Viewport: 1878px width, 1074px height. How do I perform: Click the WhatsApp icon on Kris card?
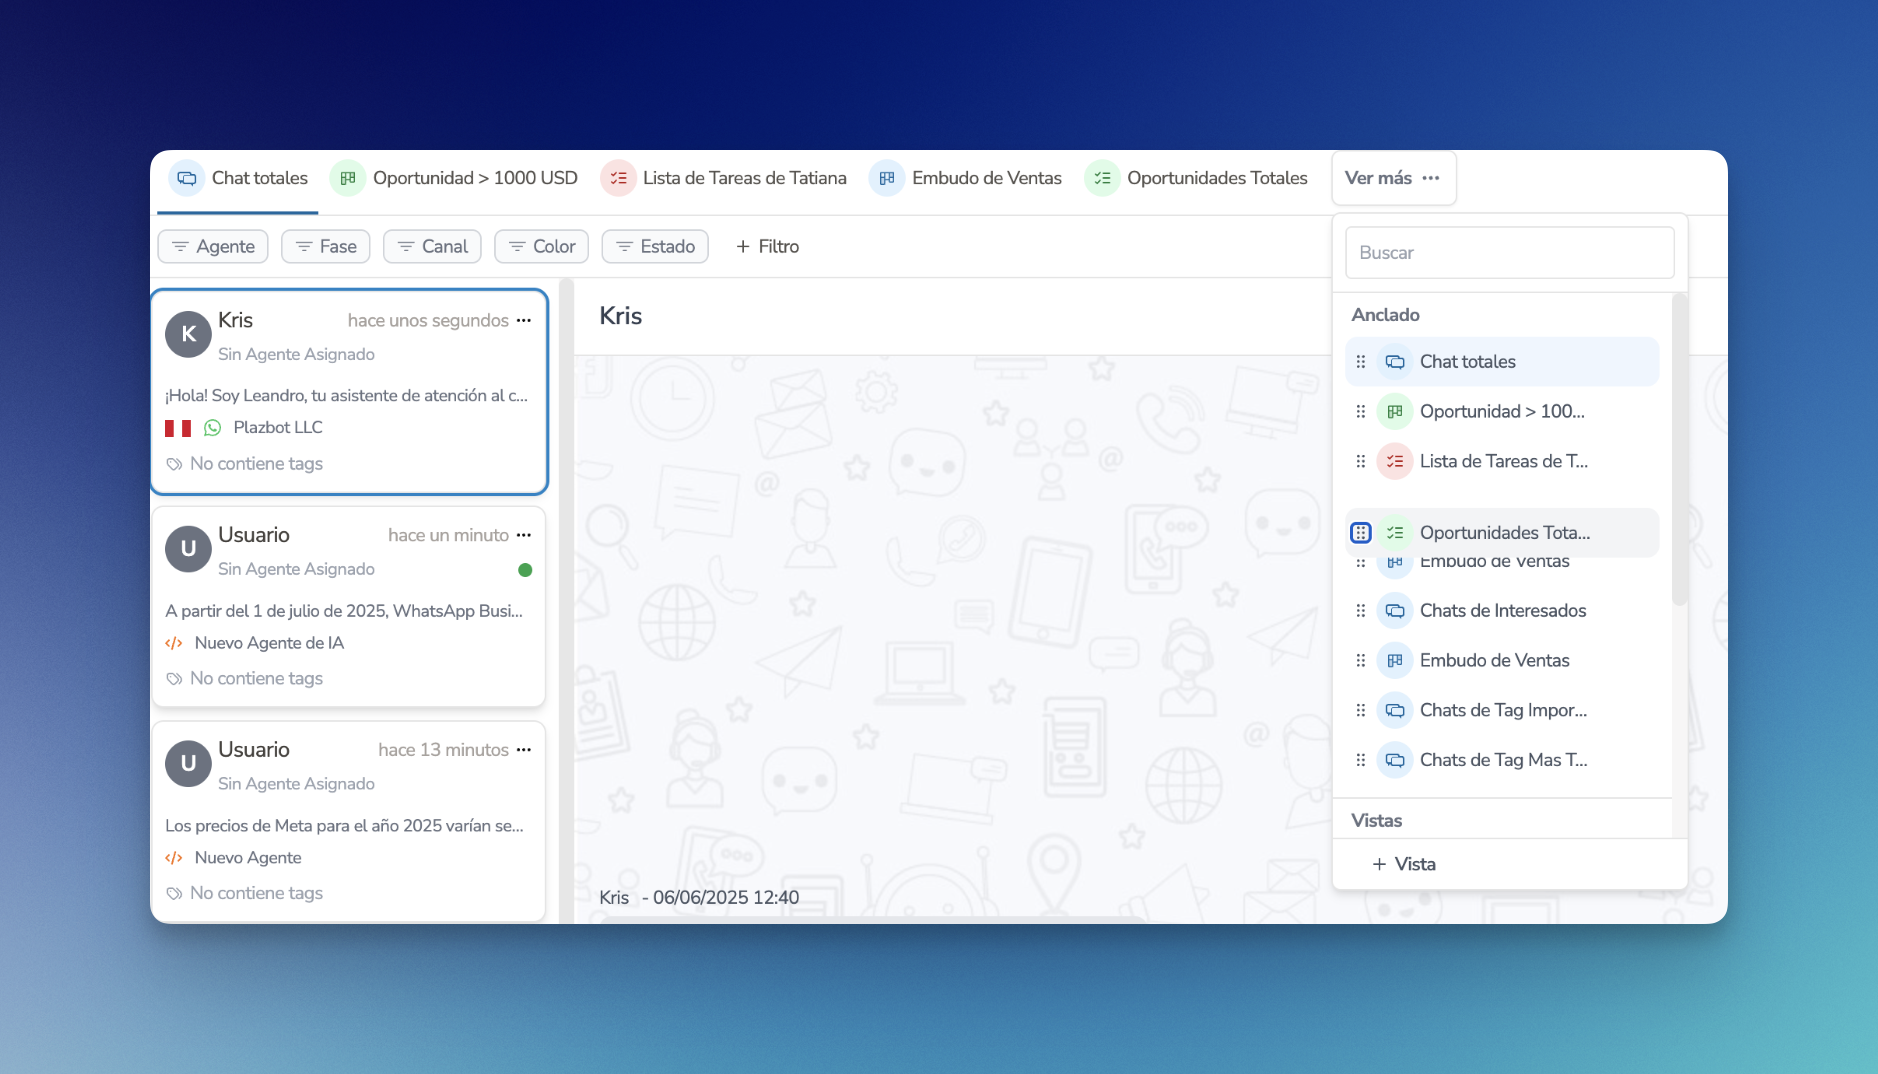pos(213,428)
